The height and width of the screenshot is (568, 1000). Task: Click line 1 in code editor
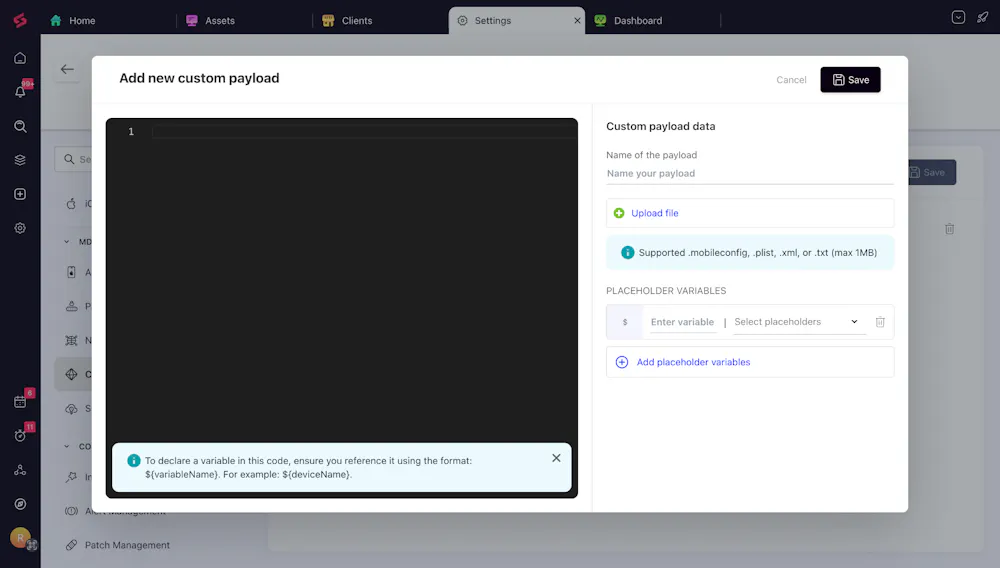(364, 131)
